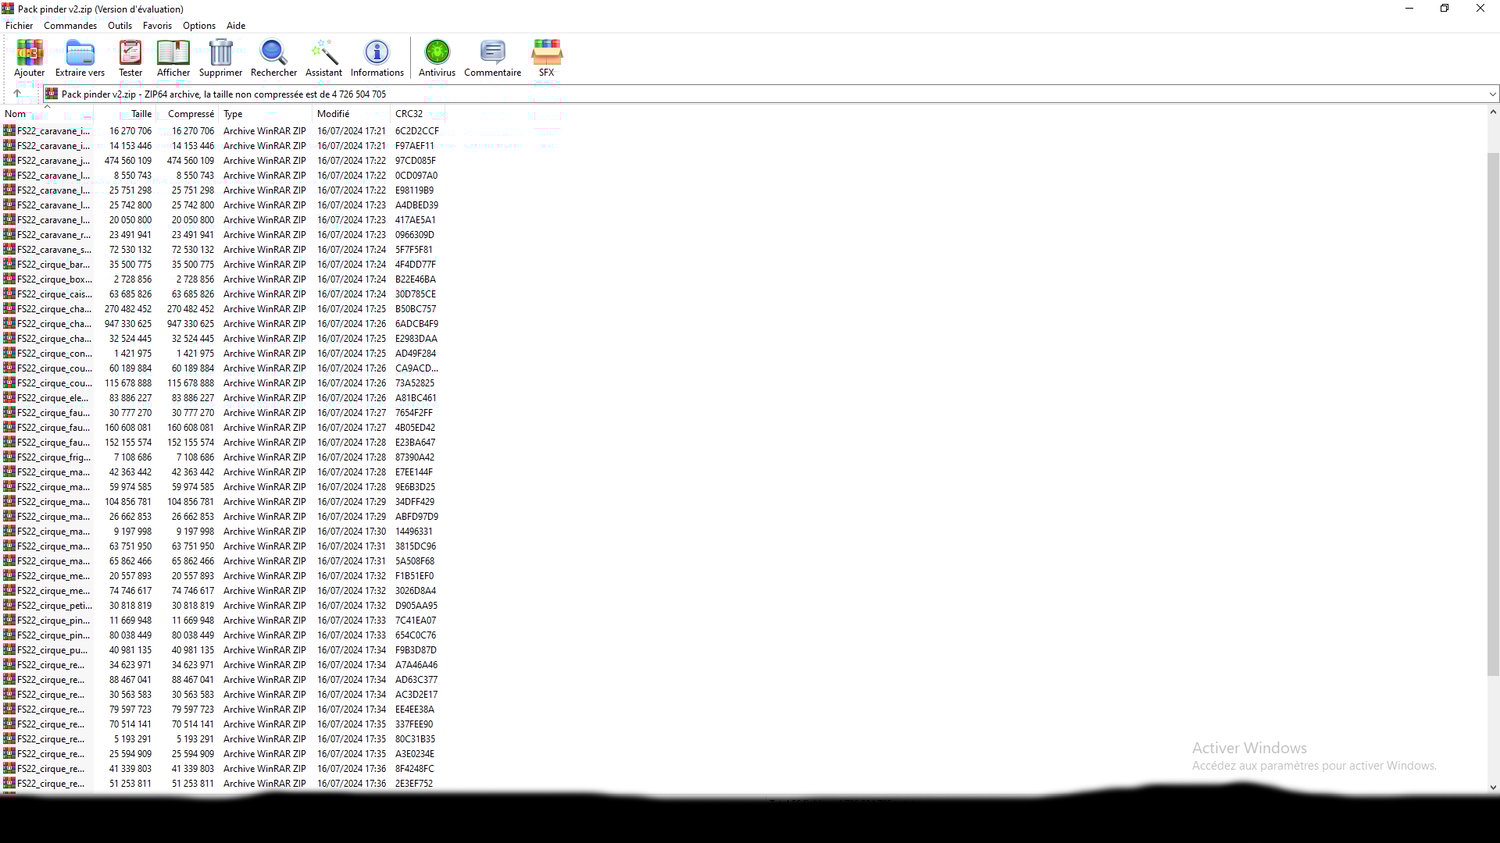1500x843 pixels.
Task: Sort by the Compressé column header
Action: 187,114
